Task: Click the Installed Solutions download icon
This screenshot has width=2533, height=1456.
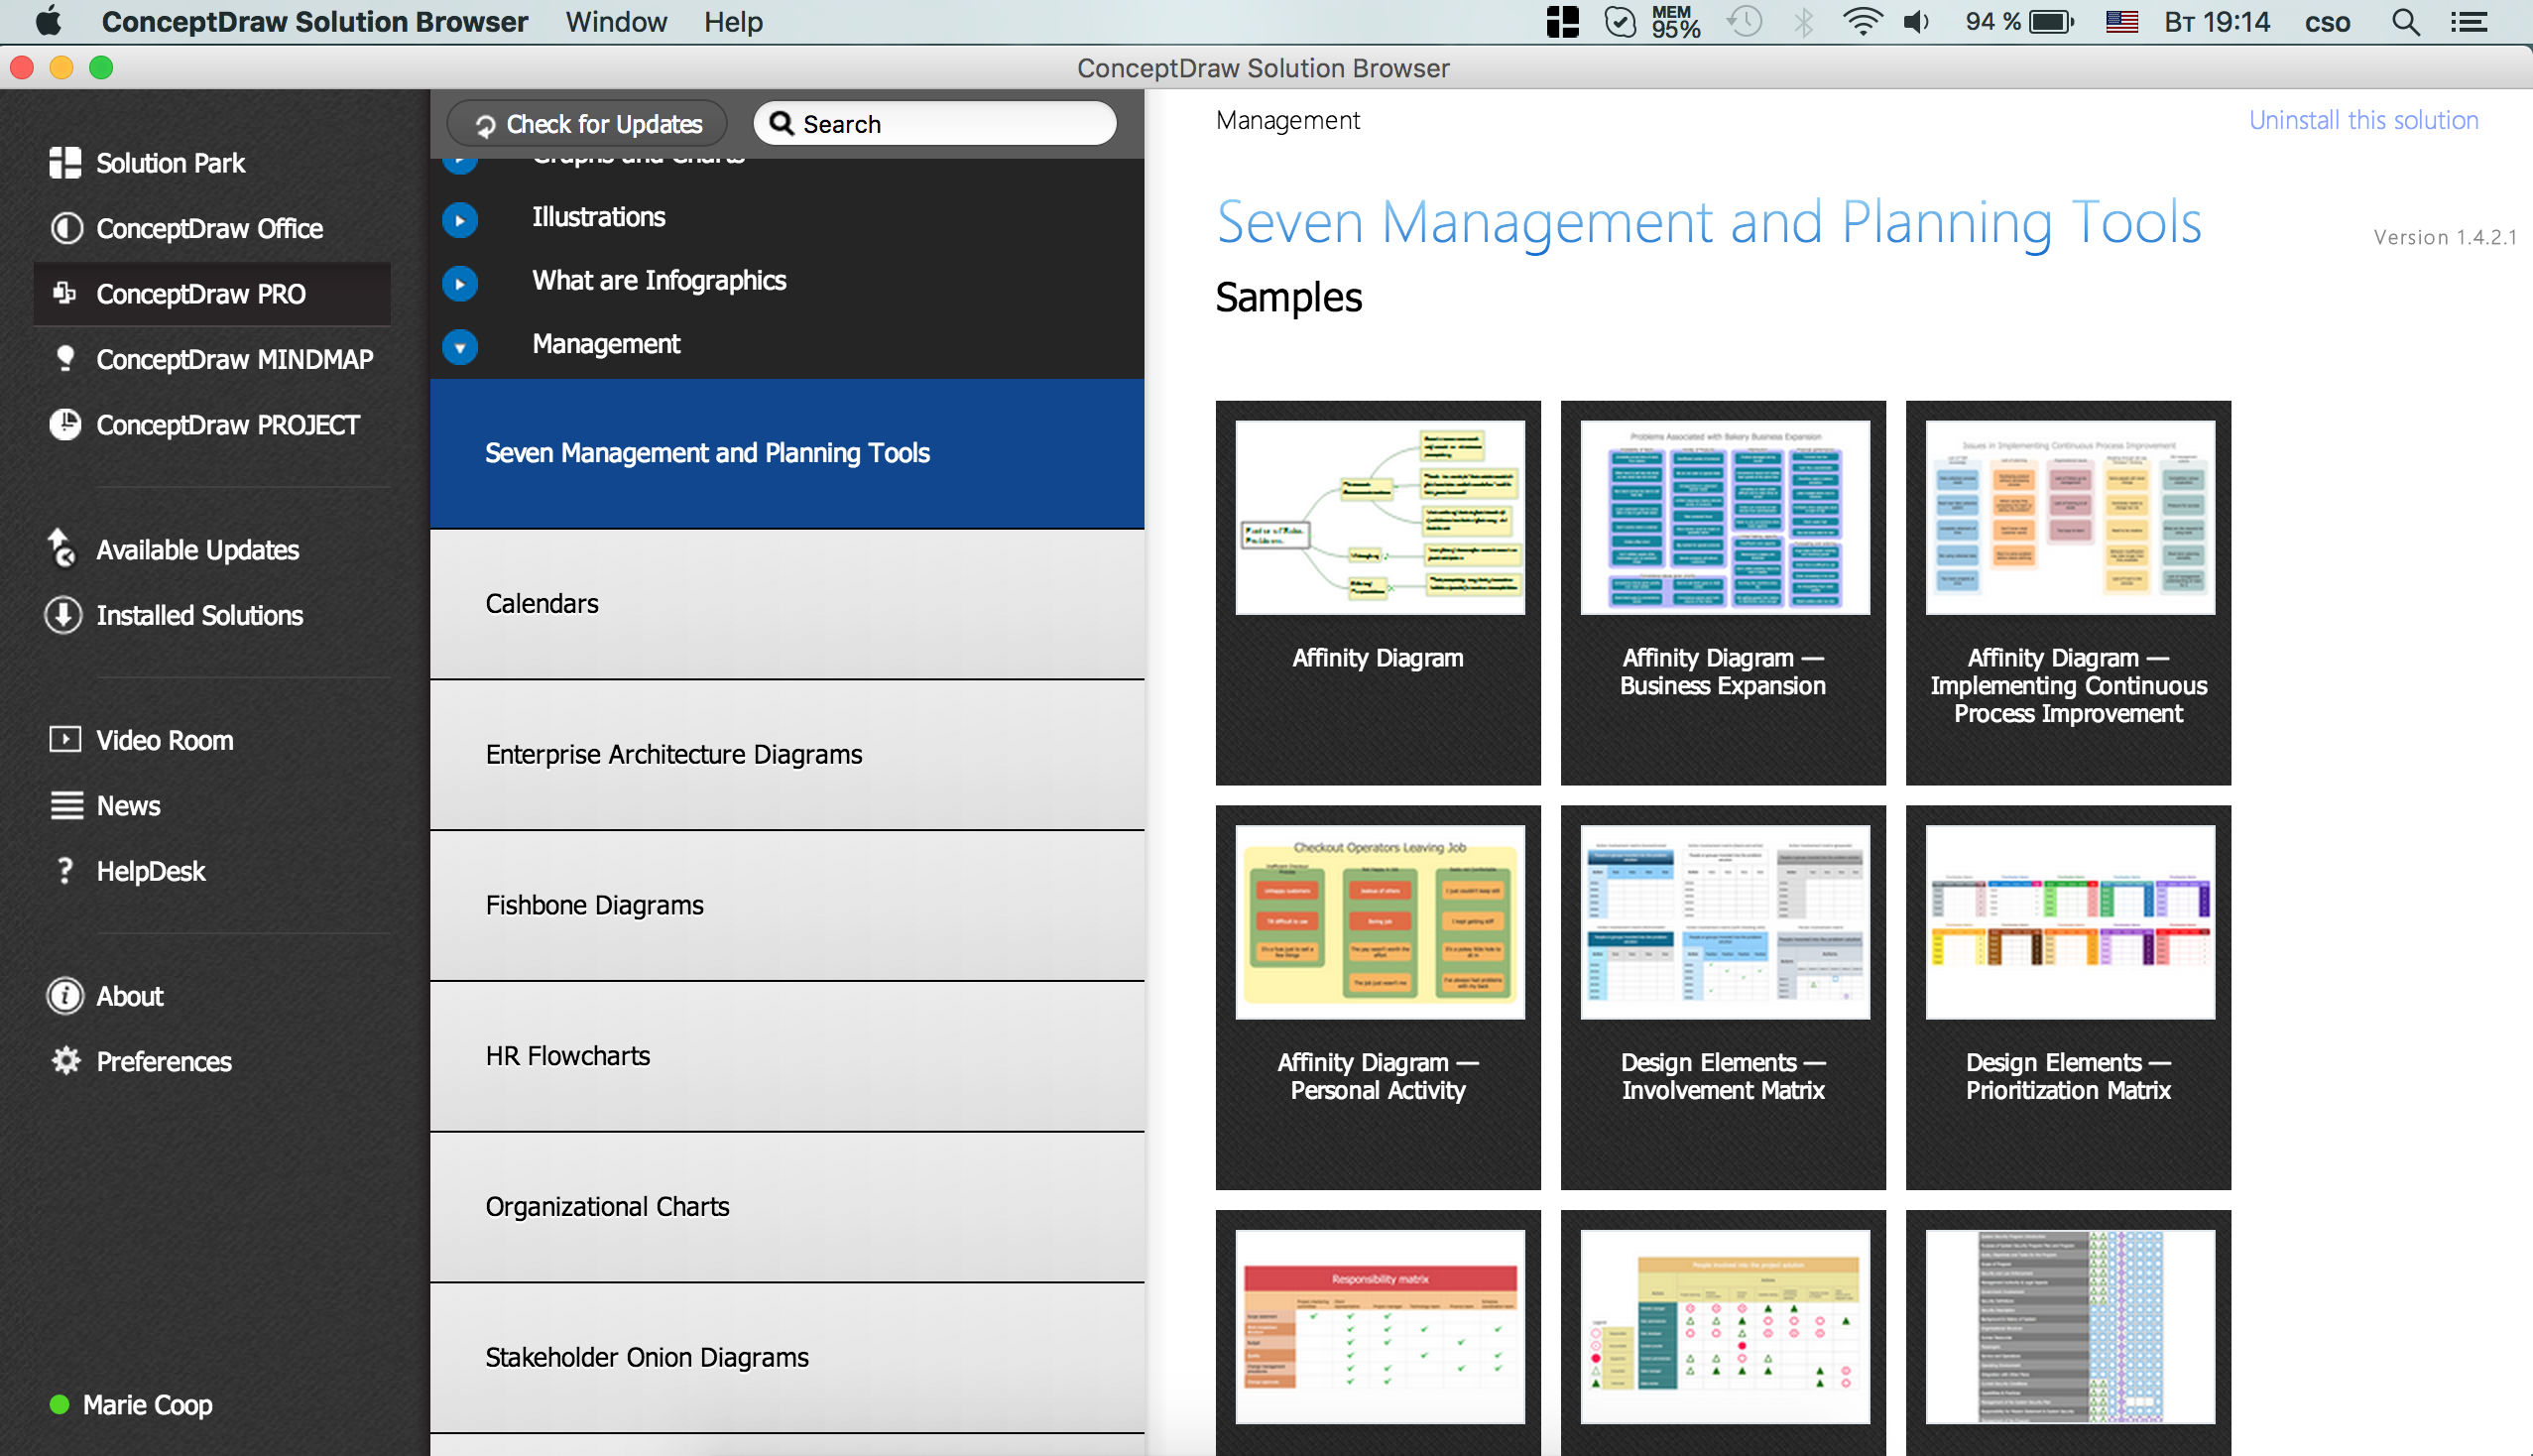Action: point(64,614)
